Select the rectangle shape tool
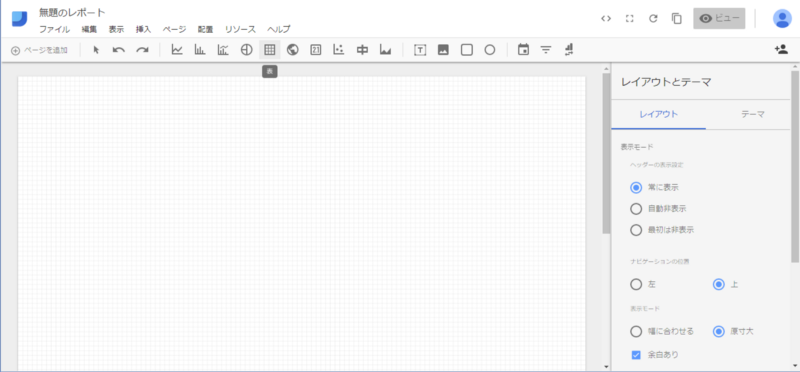Viewport: 800px width, 372px height. tap(466, 50)
